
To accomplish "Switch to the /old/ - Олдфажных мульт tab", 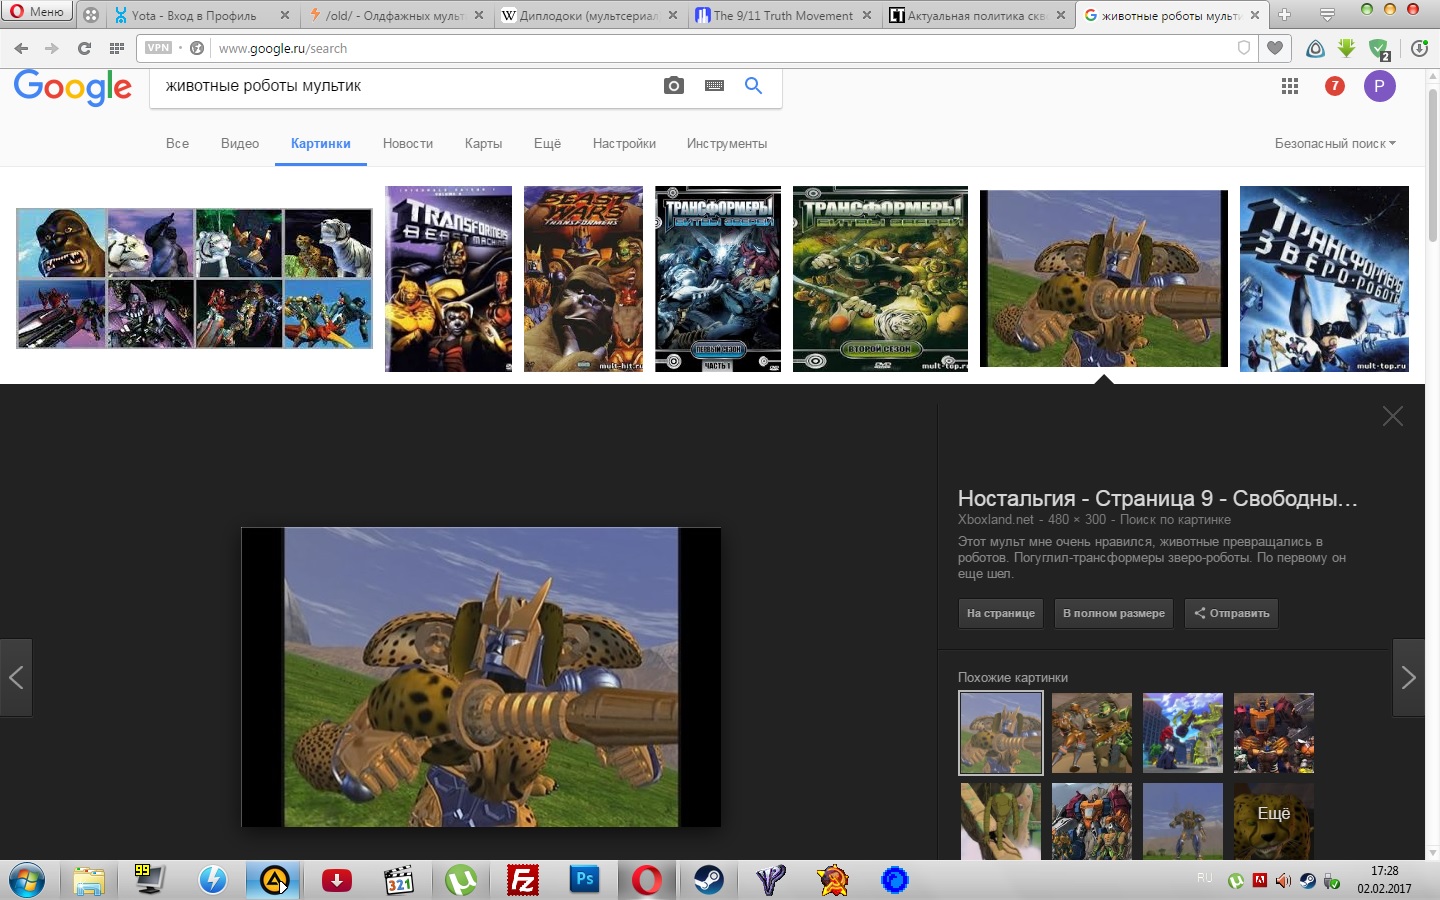I will [x=396, y=15].
